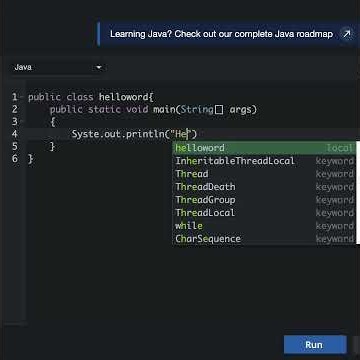Click the word class in line 1

click(x=80, y=97)
